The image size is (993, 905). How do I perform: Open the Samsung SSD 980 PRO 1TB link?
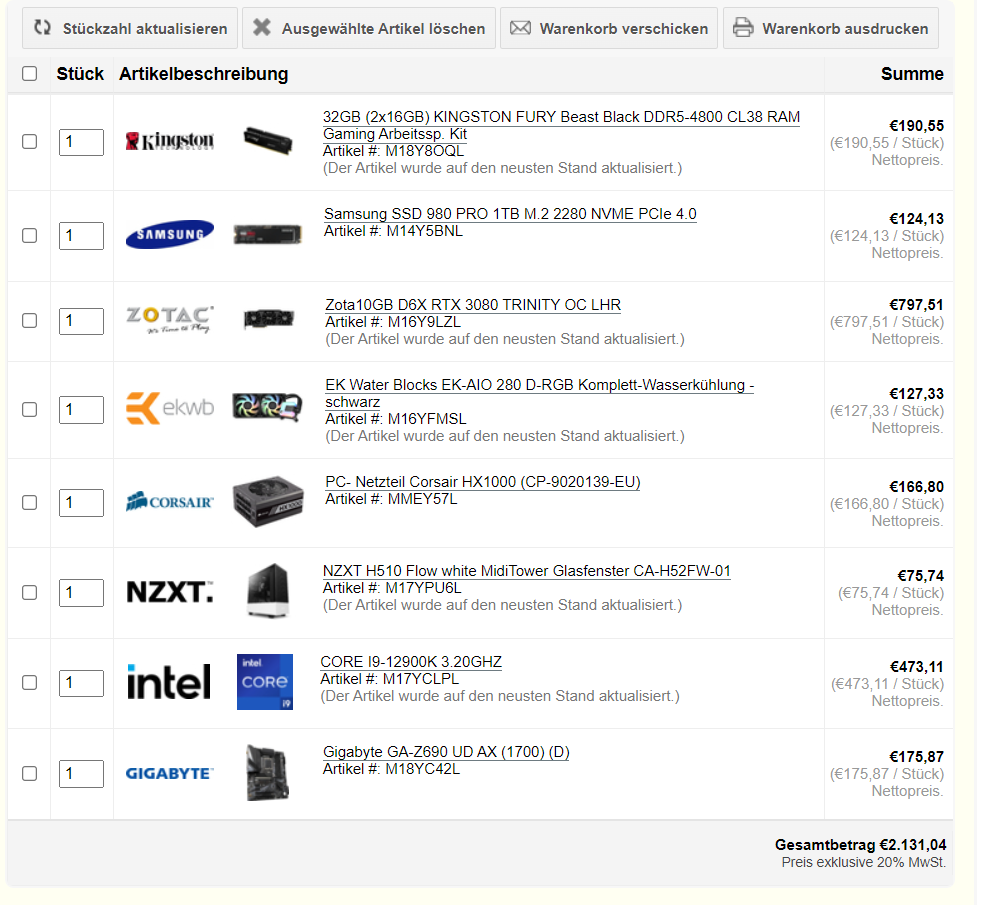click(x=510, y=214)
